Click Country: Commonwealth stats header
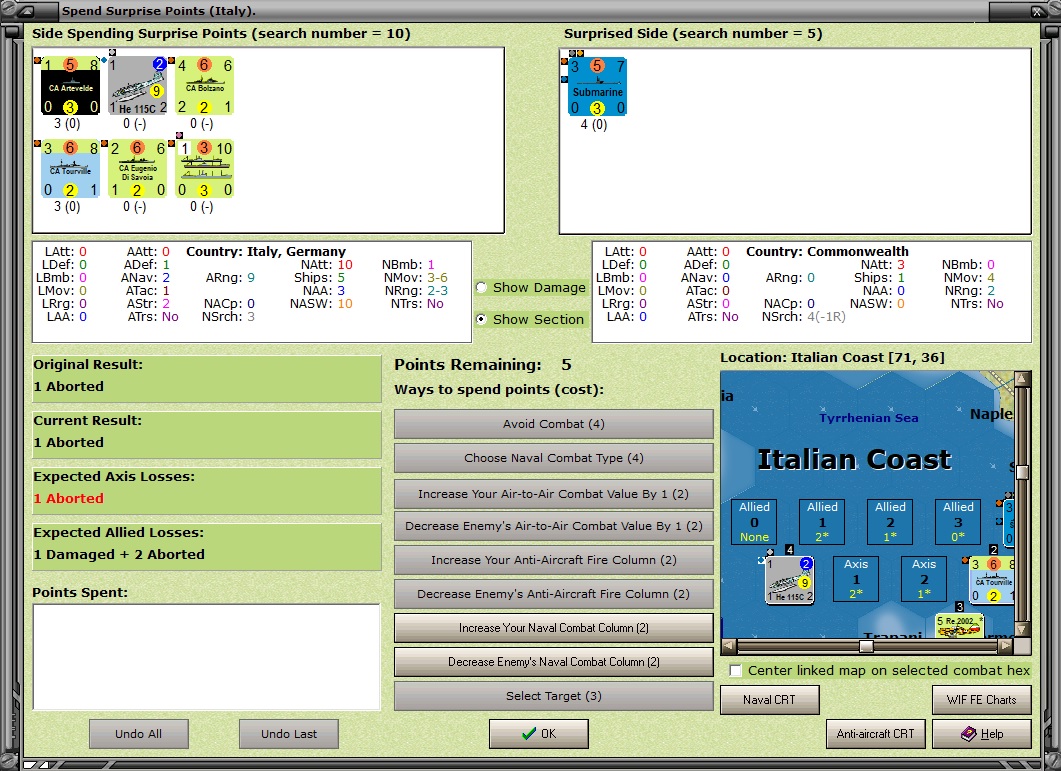1061x771 pixels. pos(827,252)
